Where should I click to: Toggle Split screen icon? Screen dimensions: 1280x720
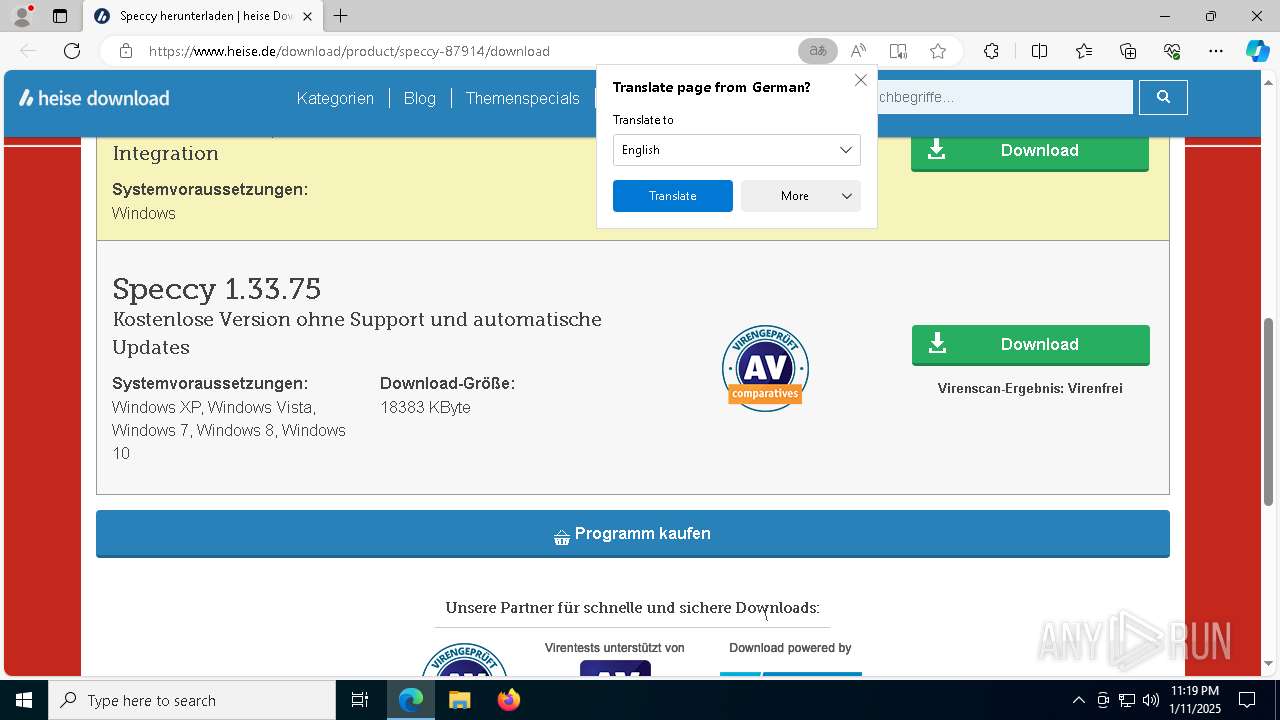(x=1039, y=51)
